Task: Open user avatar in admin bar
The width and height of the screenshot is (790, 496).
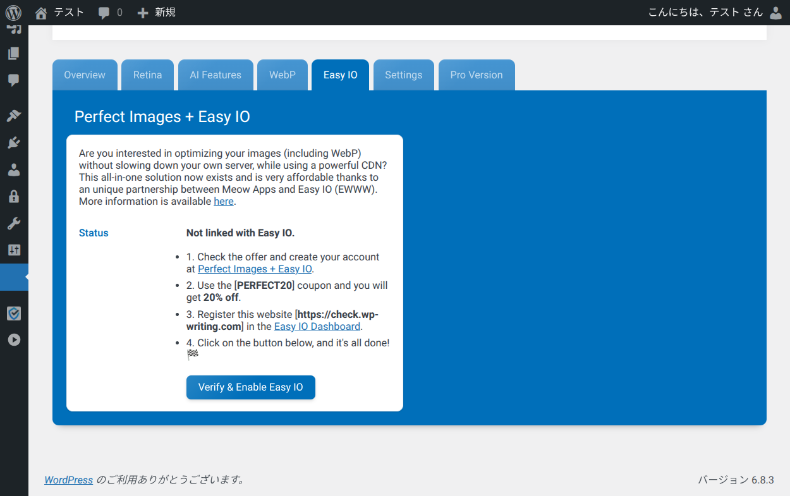Action: pyautogui.click(x=776, y=13)
